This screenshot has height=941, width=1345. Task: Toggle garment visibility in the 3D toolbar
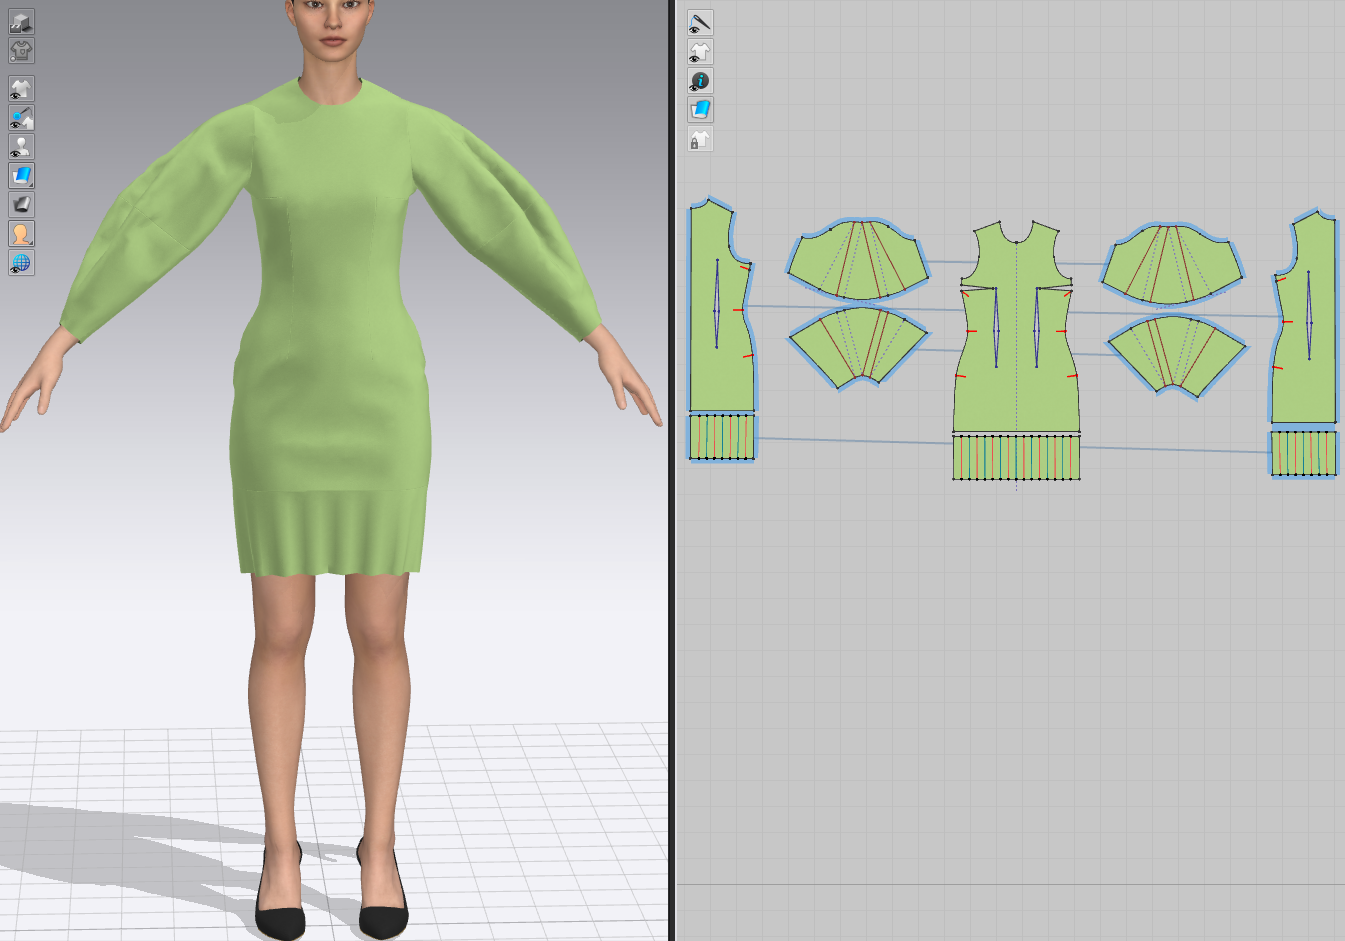20,88
